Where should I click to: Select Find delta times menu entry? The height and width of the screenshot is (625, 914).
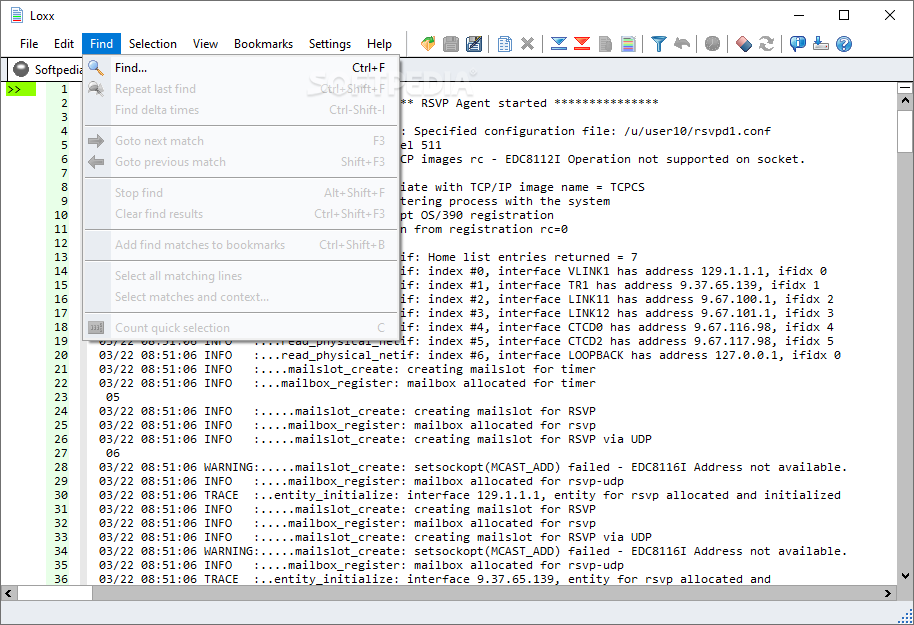coord(241,110)
